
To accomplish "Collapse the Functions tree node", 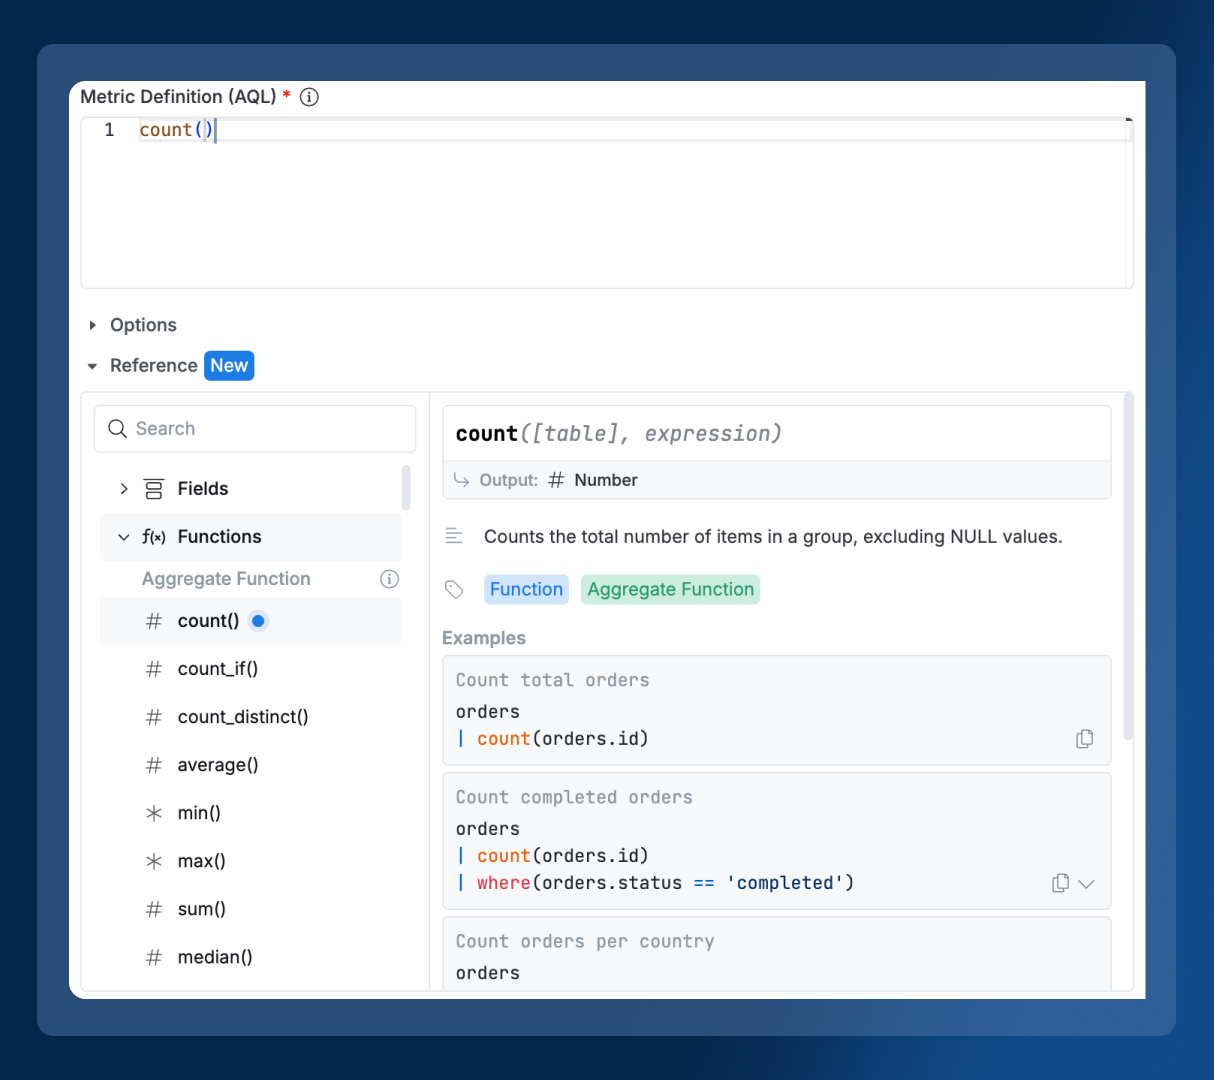I will pos(124,537).
